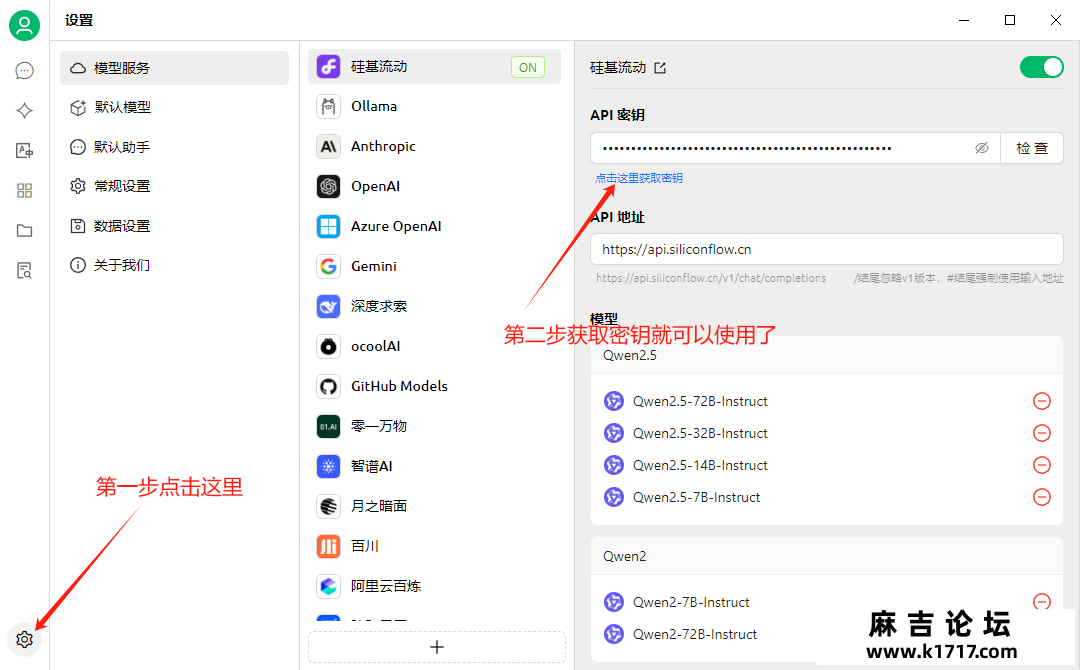Click Qwen2.5-72B-Instruct model name
The width and height of the screenshot is (1080, 670).
click(700, 401)
